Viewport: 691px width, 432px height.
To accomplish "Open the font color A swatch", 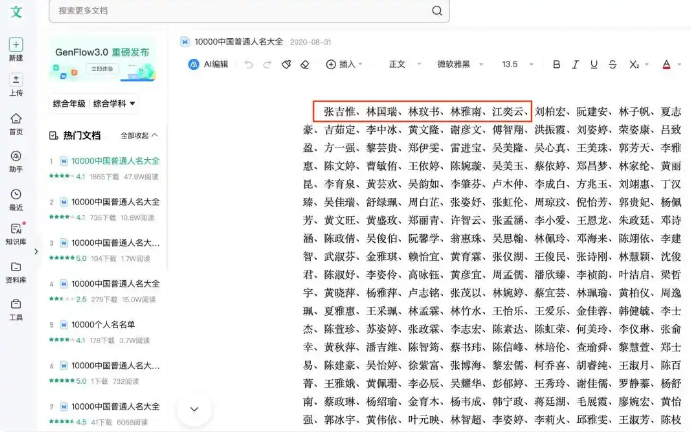I will 666,64.
